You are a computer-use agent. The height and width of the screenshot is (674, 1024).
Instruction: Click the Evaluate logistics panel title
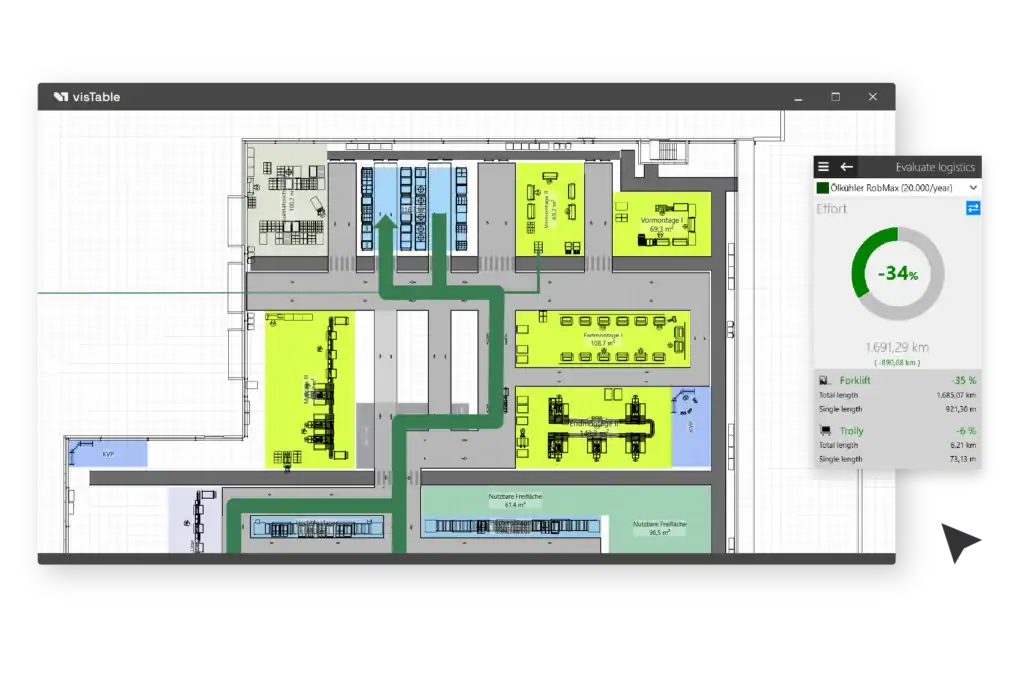(935, 167)
